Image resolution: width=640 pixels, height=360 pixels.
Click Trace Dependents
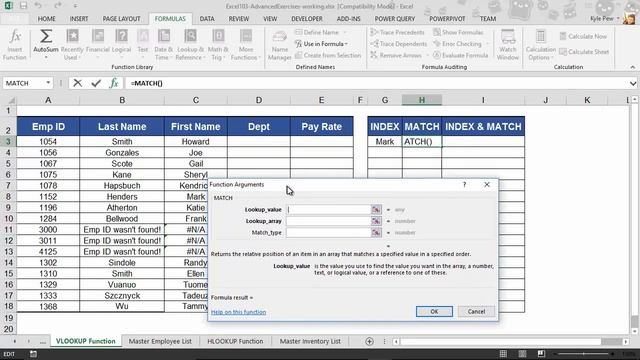pos(399,44)
